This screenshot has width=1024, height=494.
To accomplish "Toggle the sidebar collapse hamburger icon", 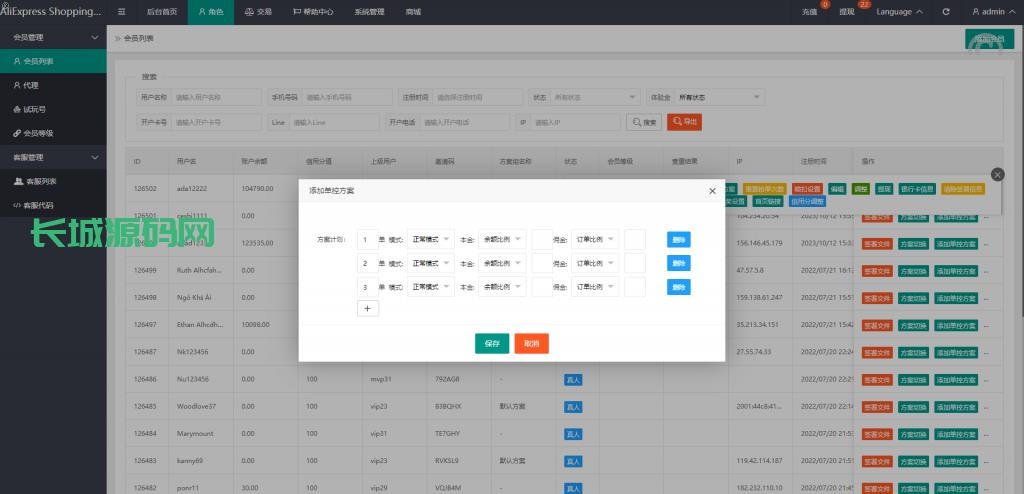I will pos(122,12).
